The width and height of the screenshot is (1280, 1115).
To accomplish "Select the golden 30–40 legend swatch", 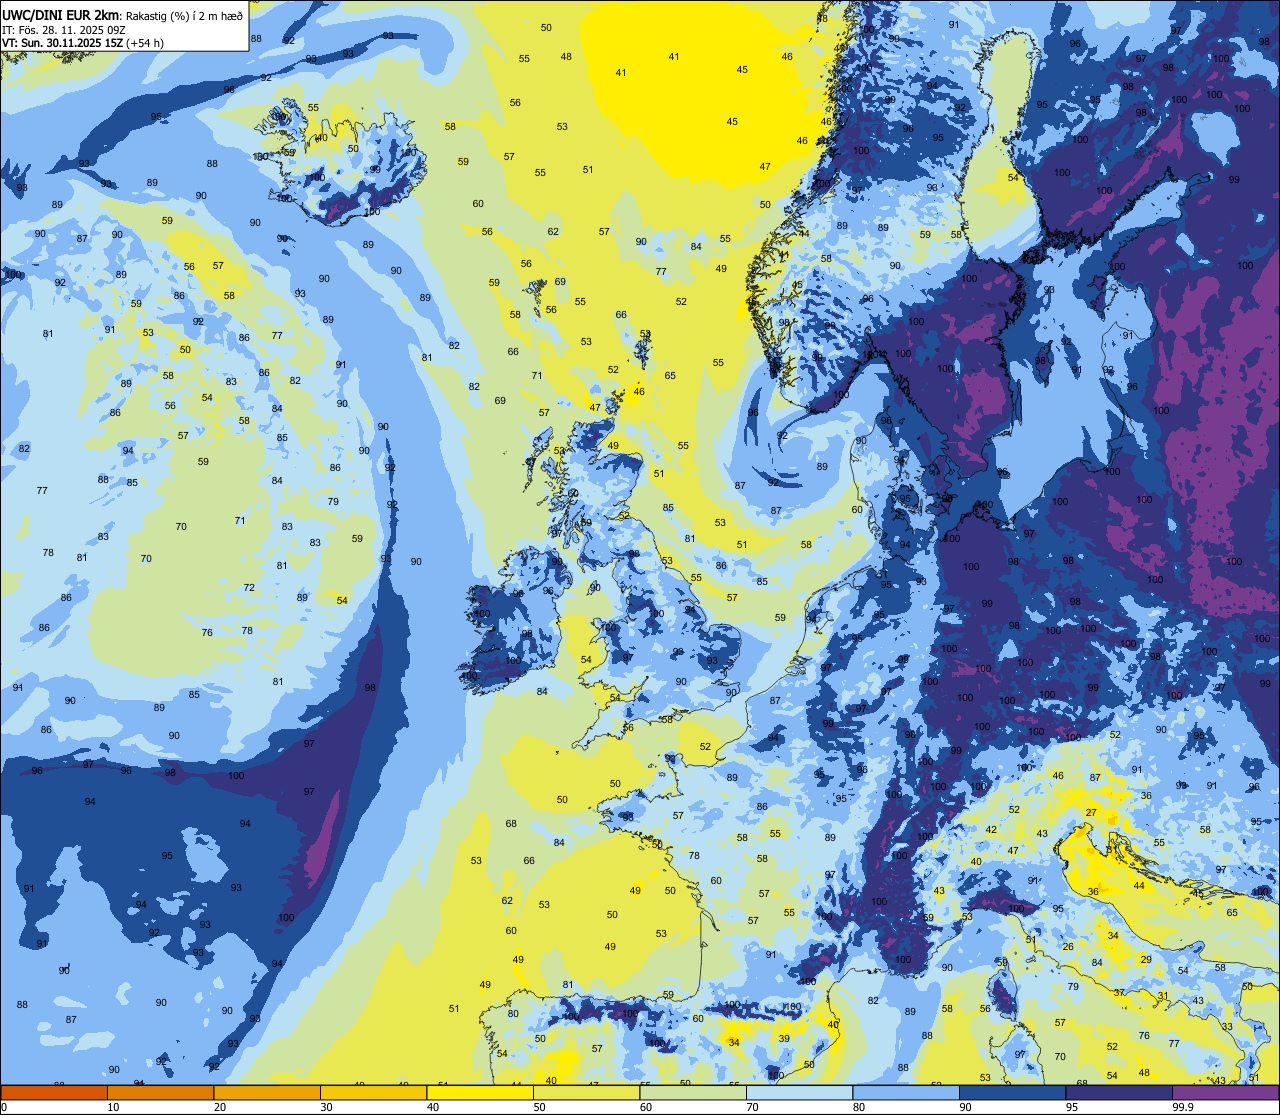I will (x=373, y=1092).
